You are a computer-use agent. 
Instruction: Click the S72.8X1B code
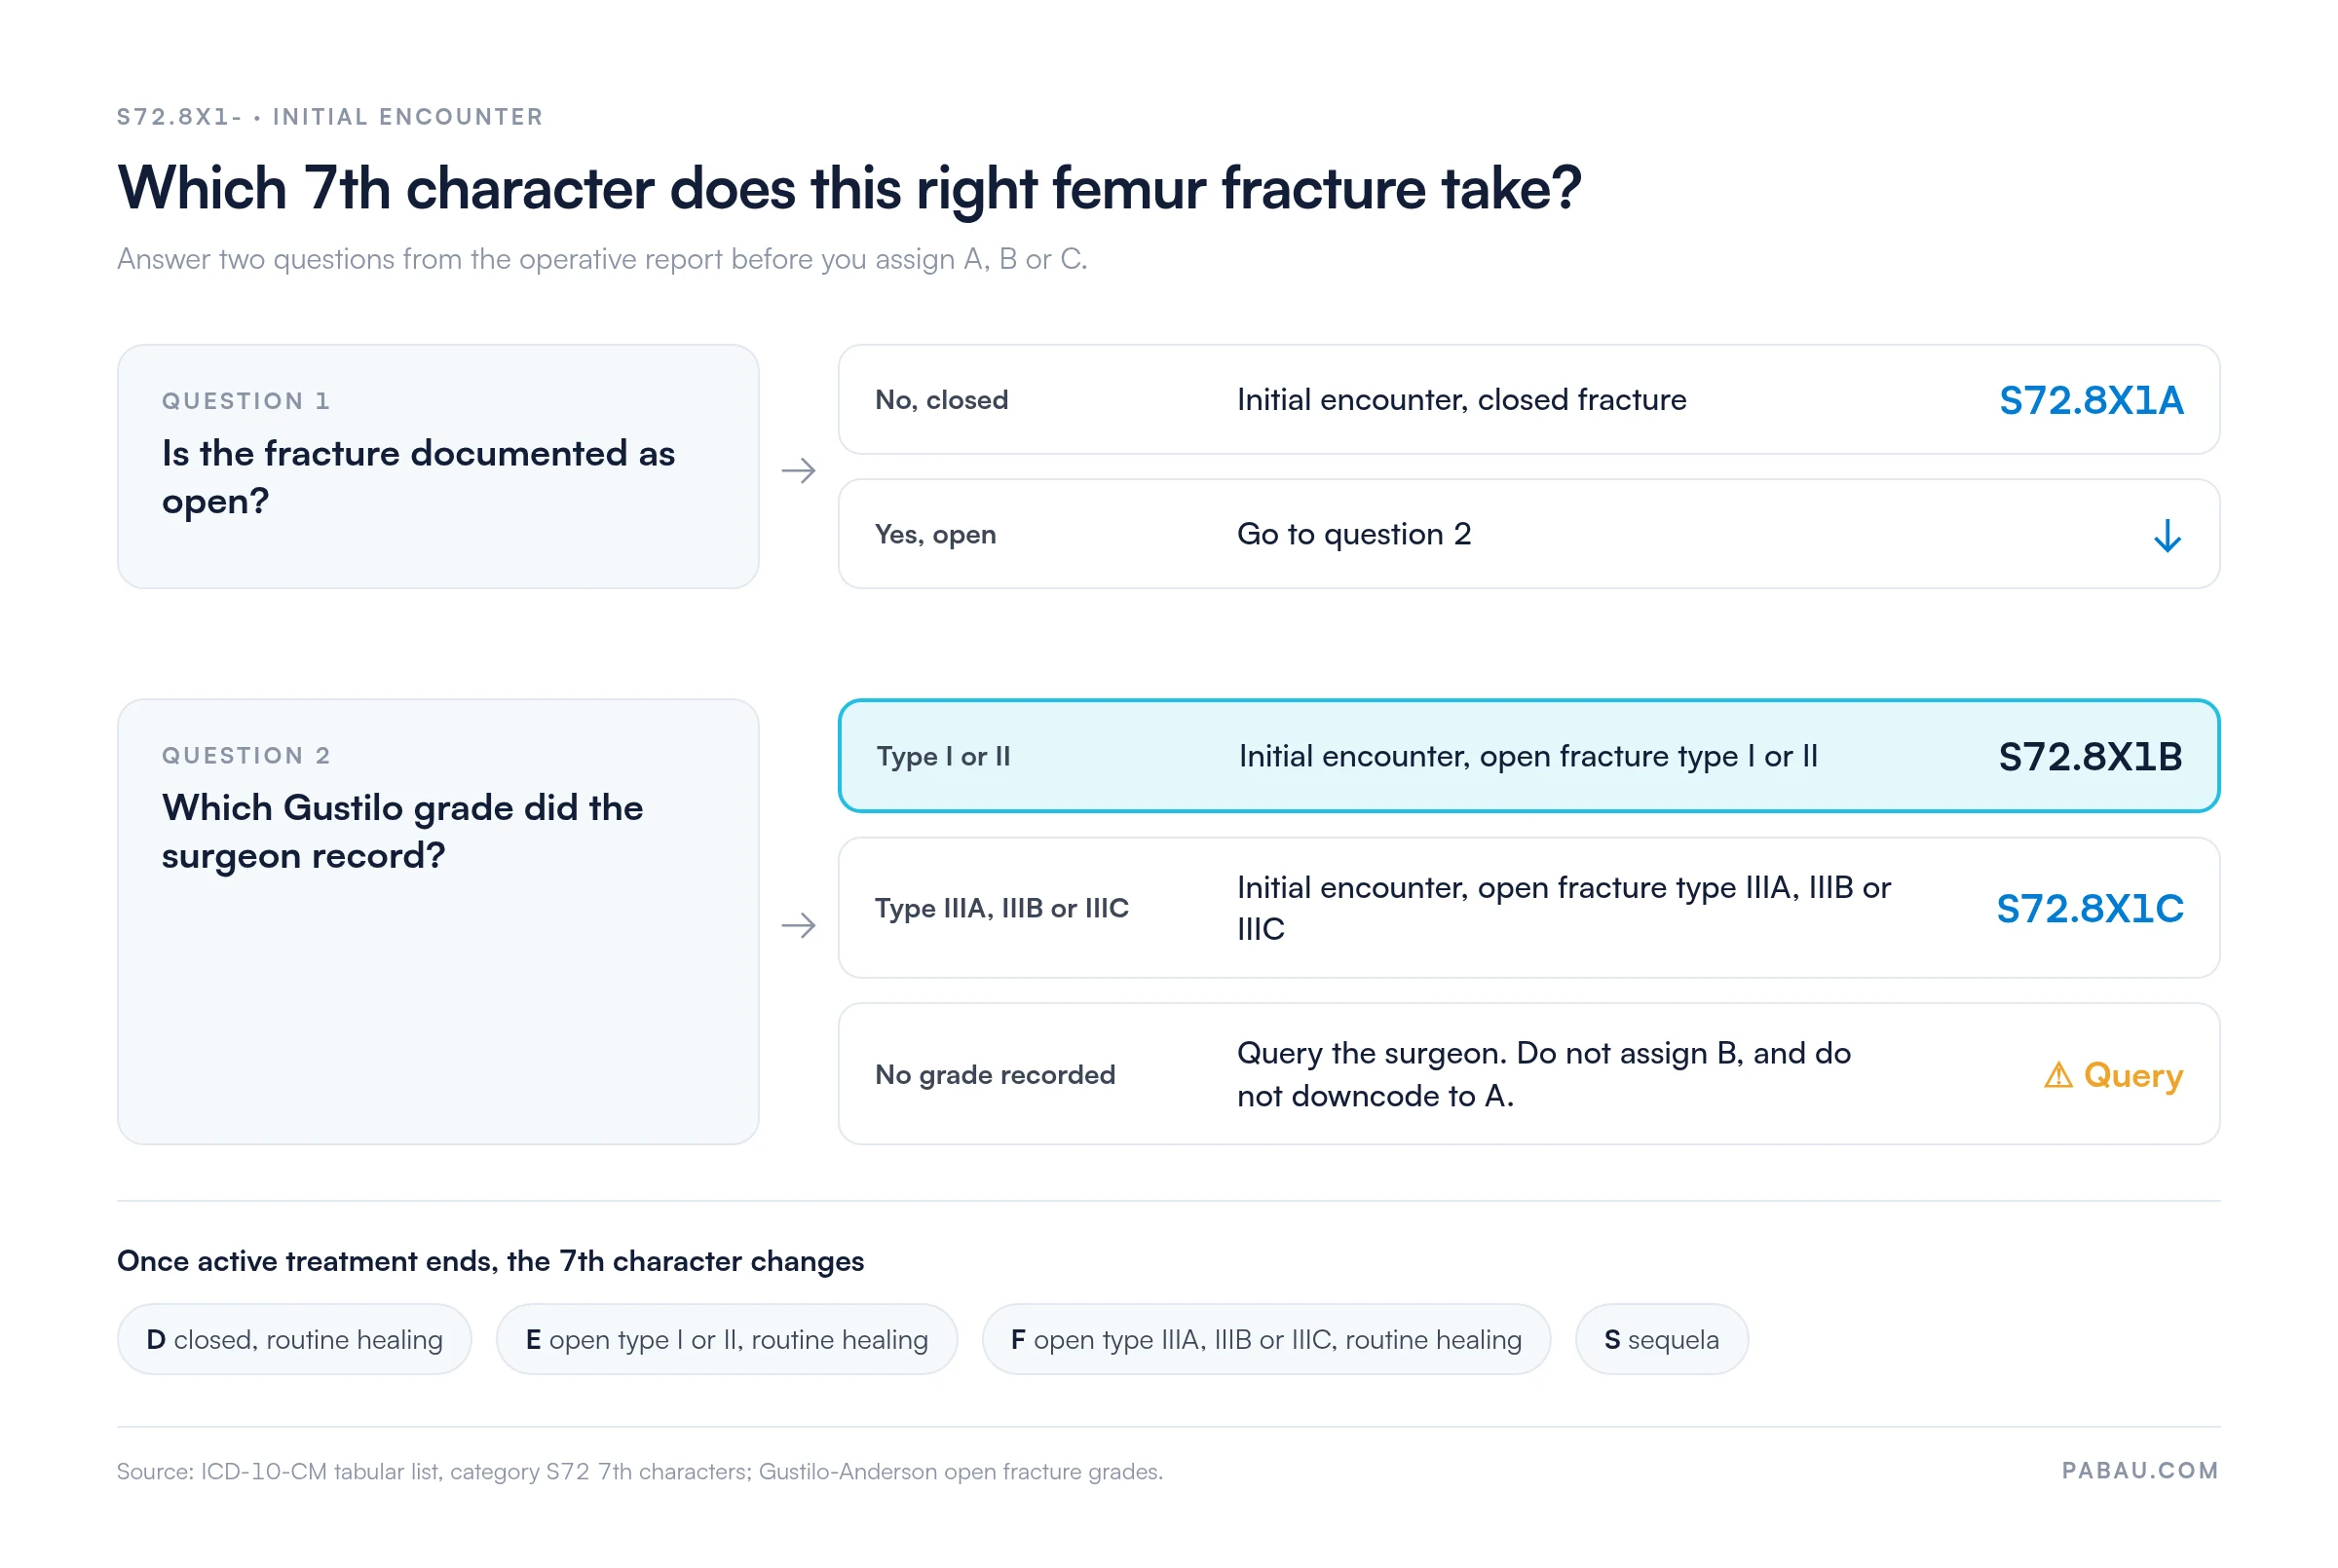tap(2090, 757)
